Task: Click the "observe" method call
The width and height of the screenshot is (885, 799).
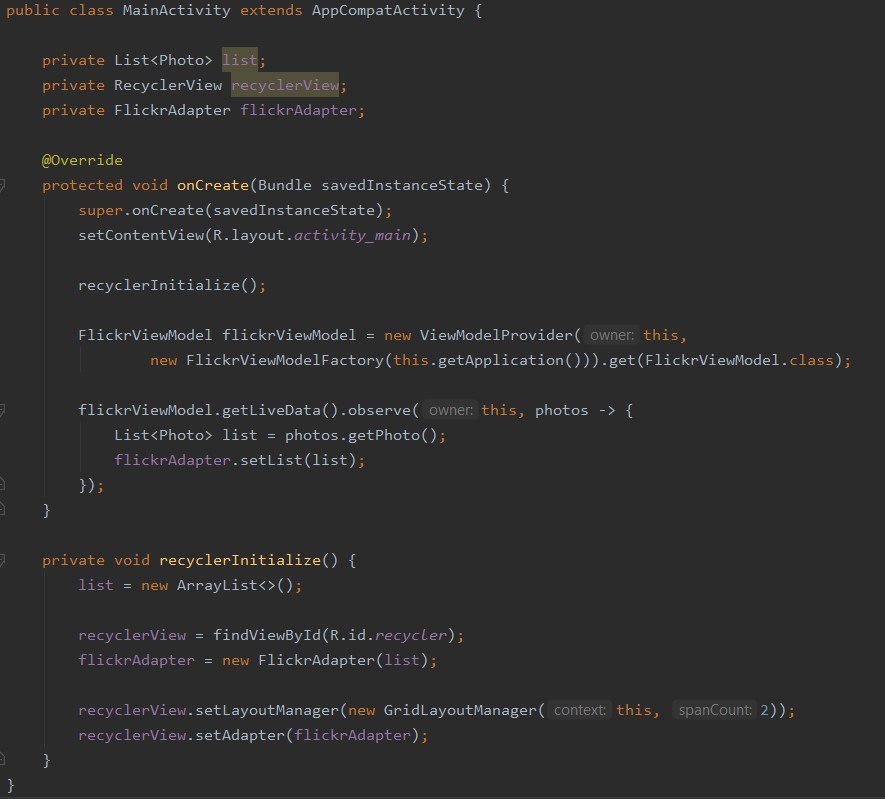Action: tap(379, 410)
